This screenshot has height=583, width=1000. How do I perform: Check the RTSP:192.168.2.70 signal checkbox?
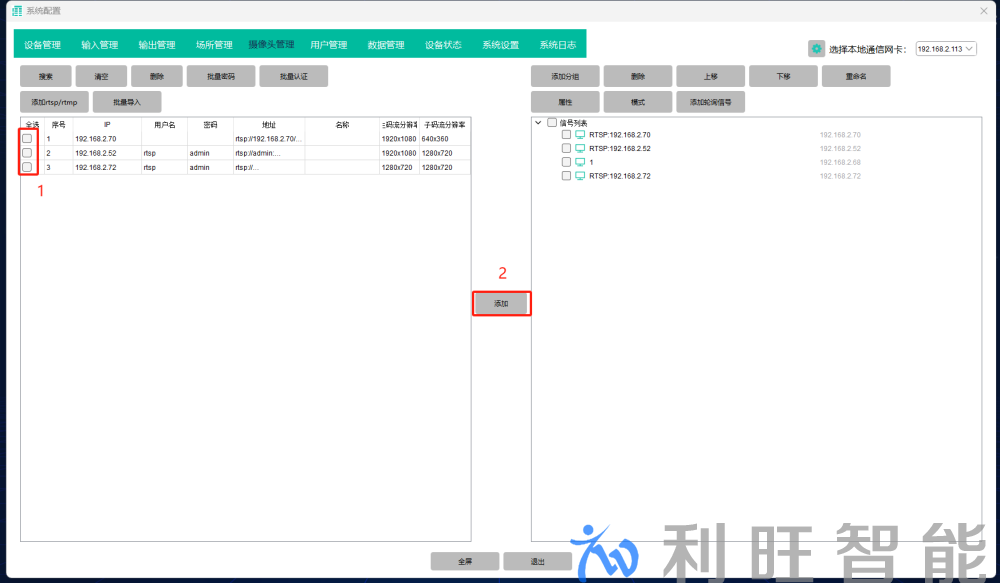(x=566, y=135)
